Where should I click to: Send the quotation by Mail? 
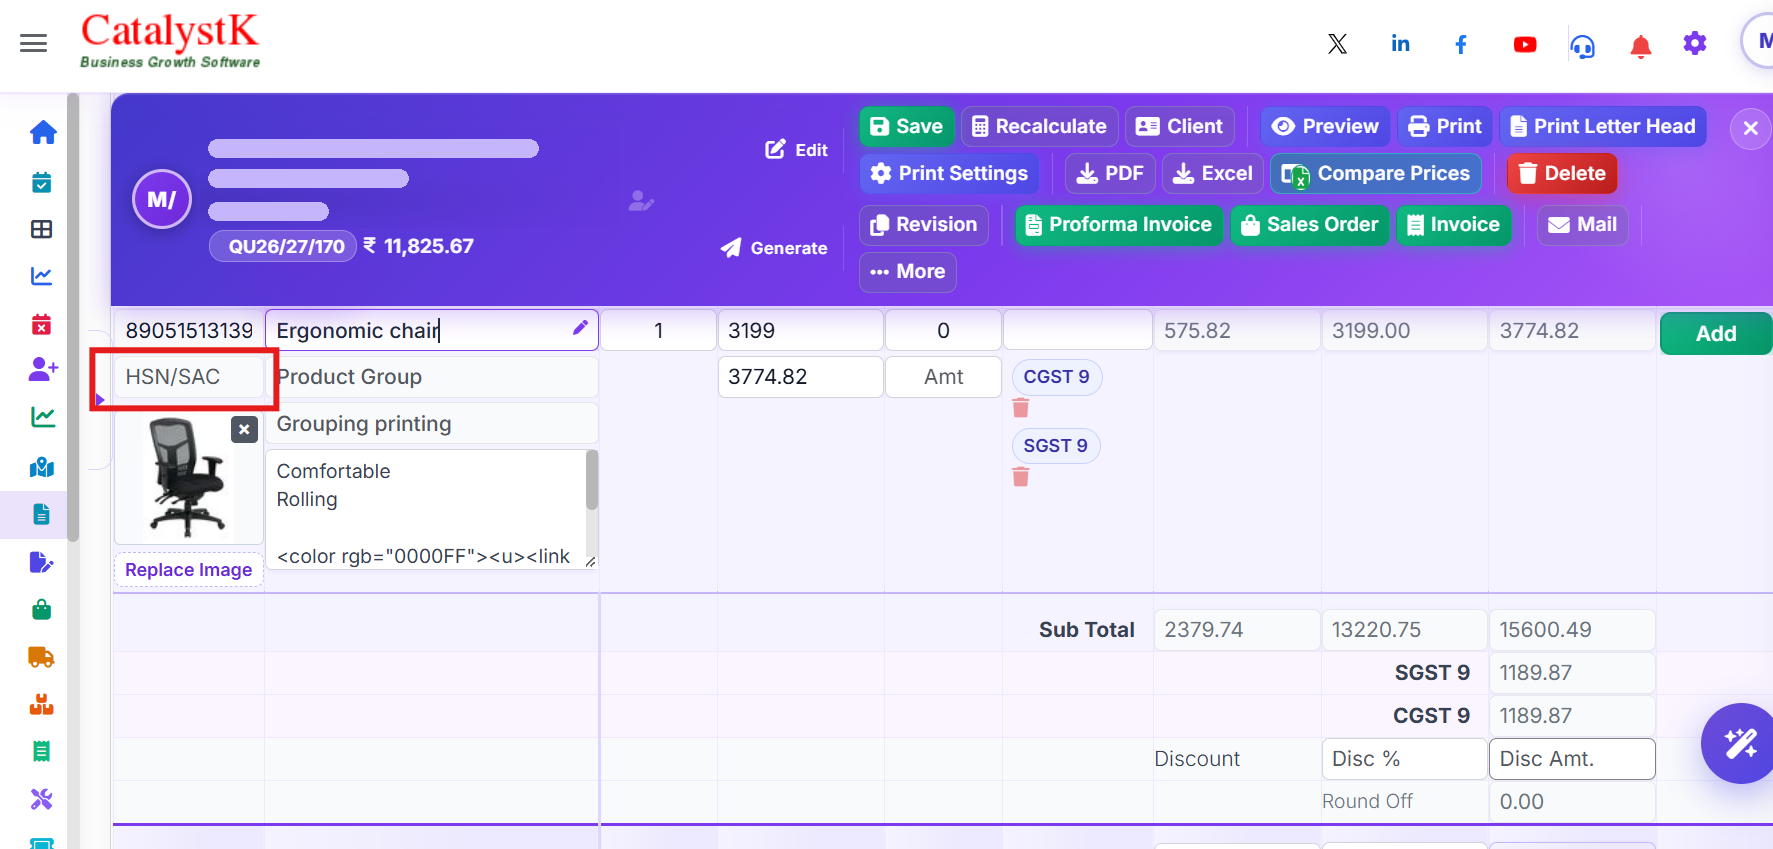[x=1583, y=225]
